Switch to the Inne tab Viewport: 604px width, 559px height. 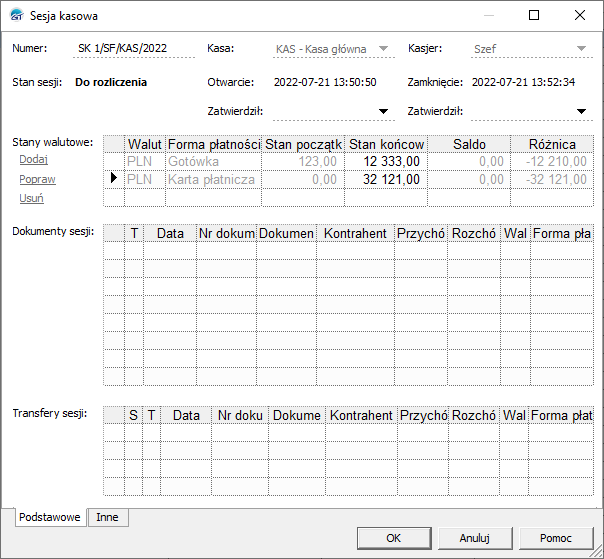pyautogui.click(x=108, y=517)
